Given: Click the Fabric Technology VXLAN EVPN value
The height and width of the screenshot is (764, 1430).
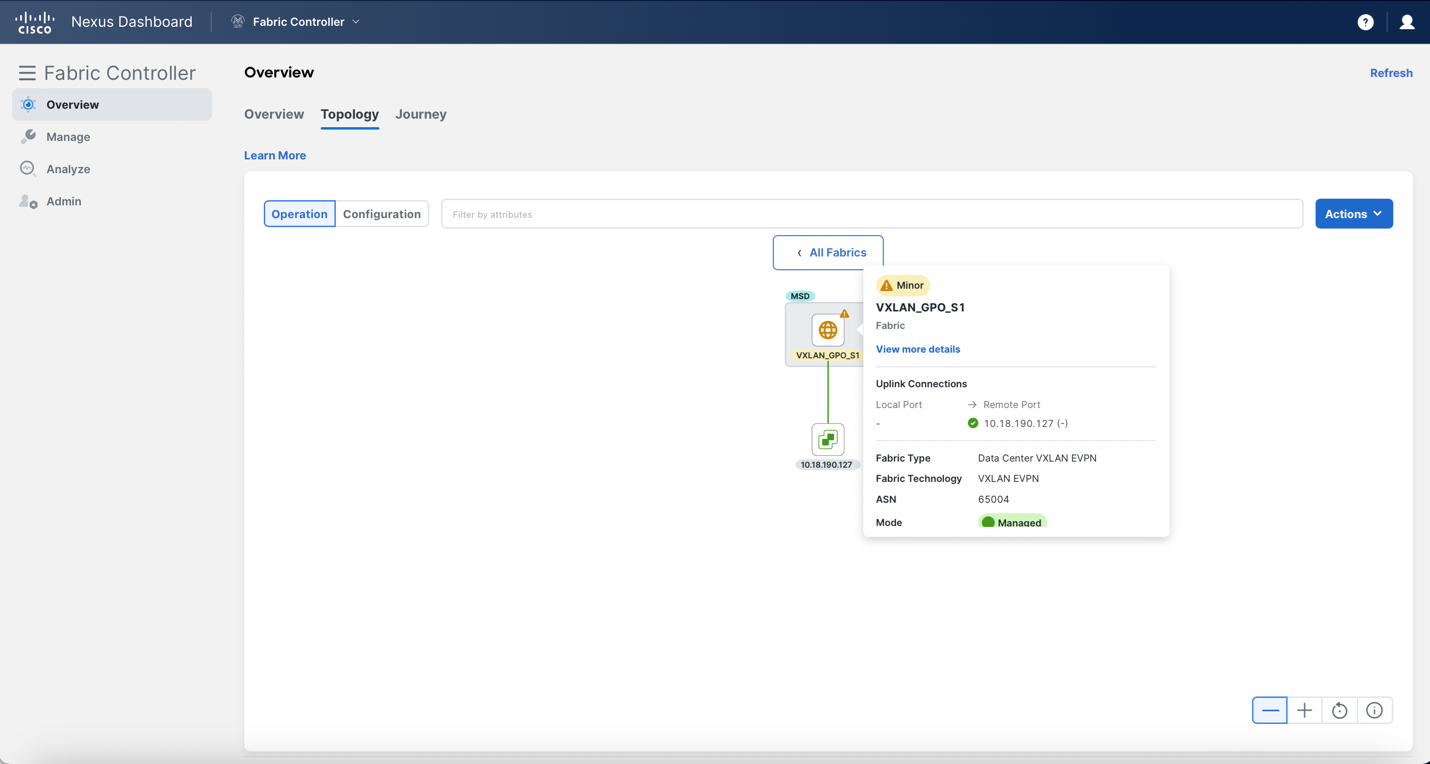Looking at the screenshot, I should click(x=1008, y=478).
